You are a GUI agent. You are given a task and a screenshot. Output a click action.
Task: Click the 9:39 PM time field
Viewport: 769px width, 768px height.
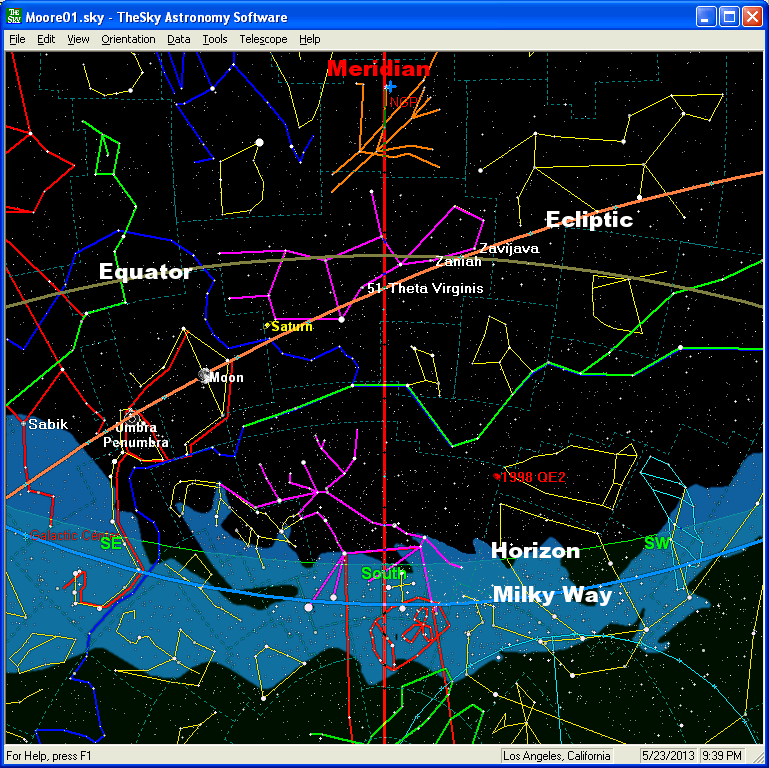(721, 756)
